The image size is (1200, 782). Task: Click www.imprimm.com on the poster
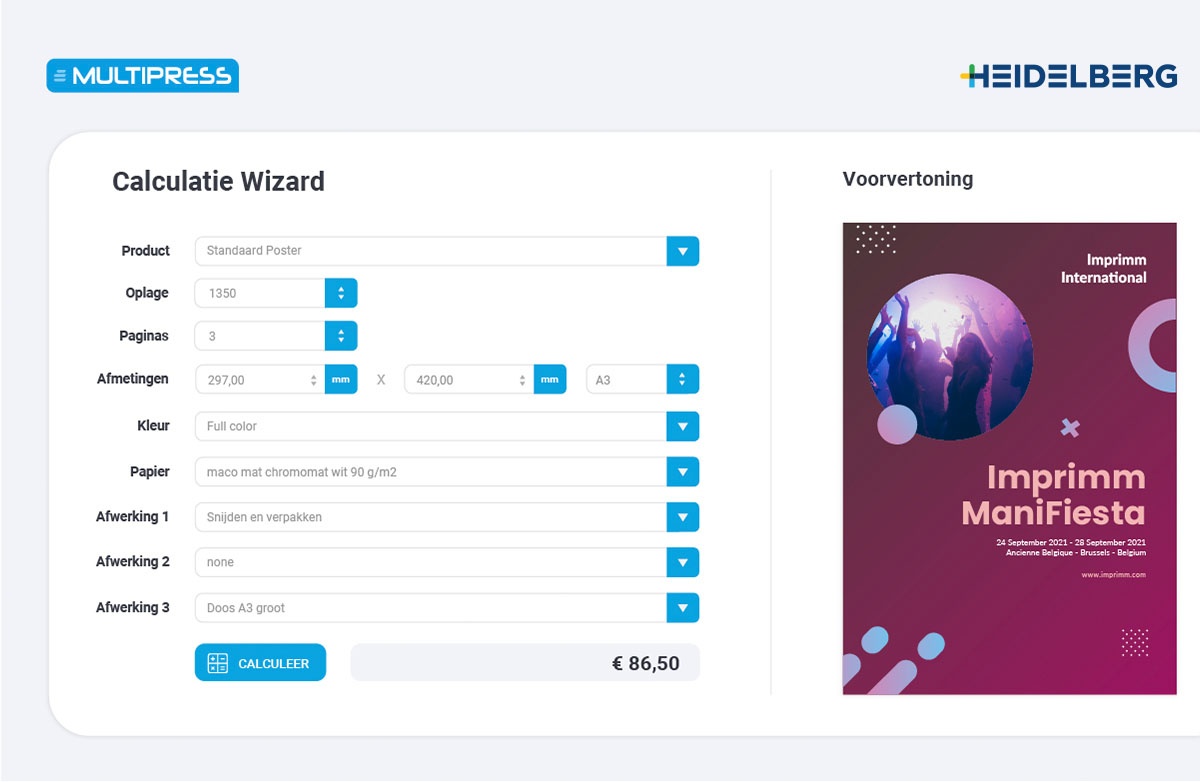coord(1113,575)
